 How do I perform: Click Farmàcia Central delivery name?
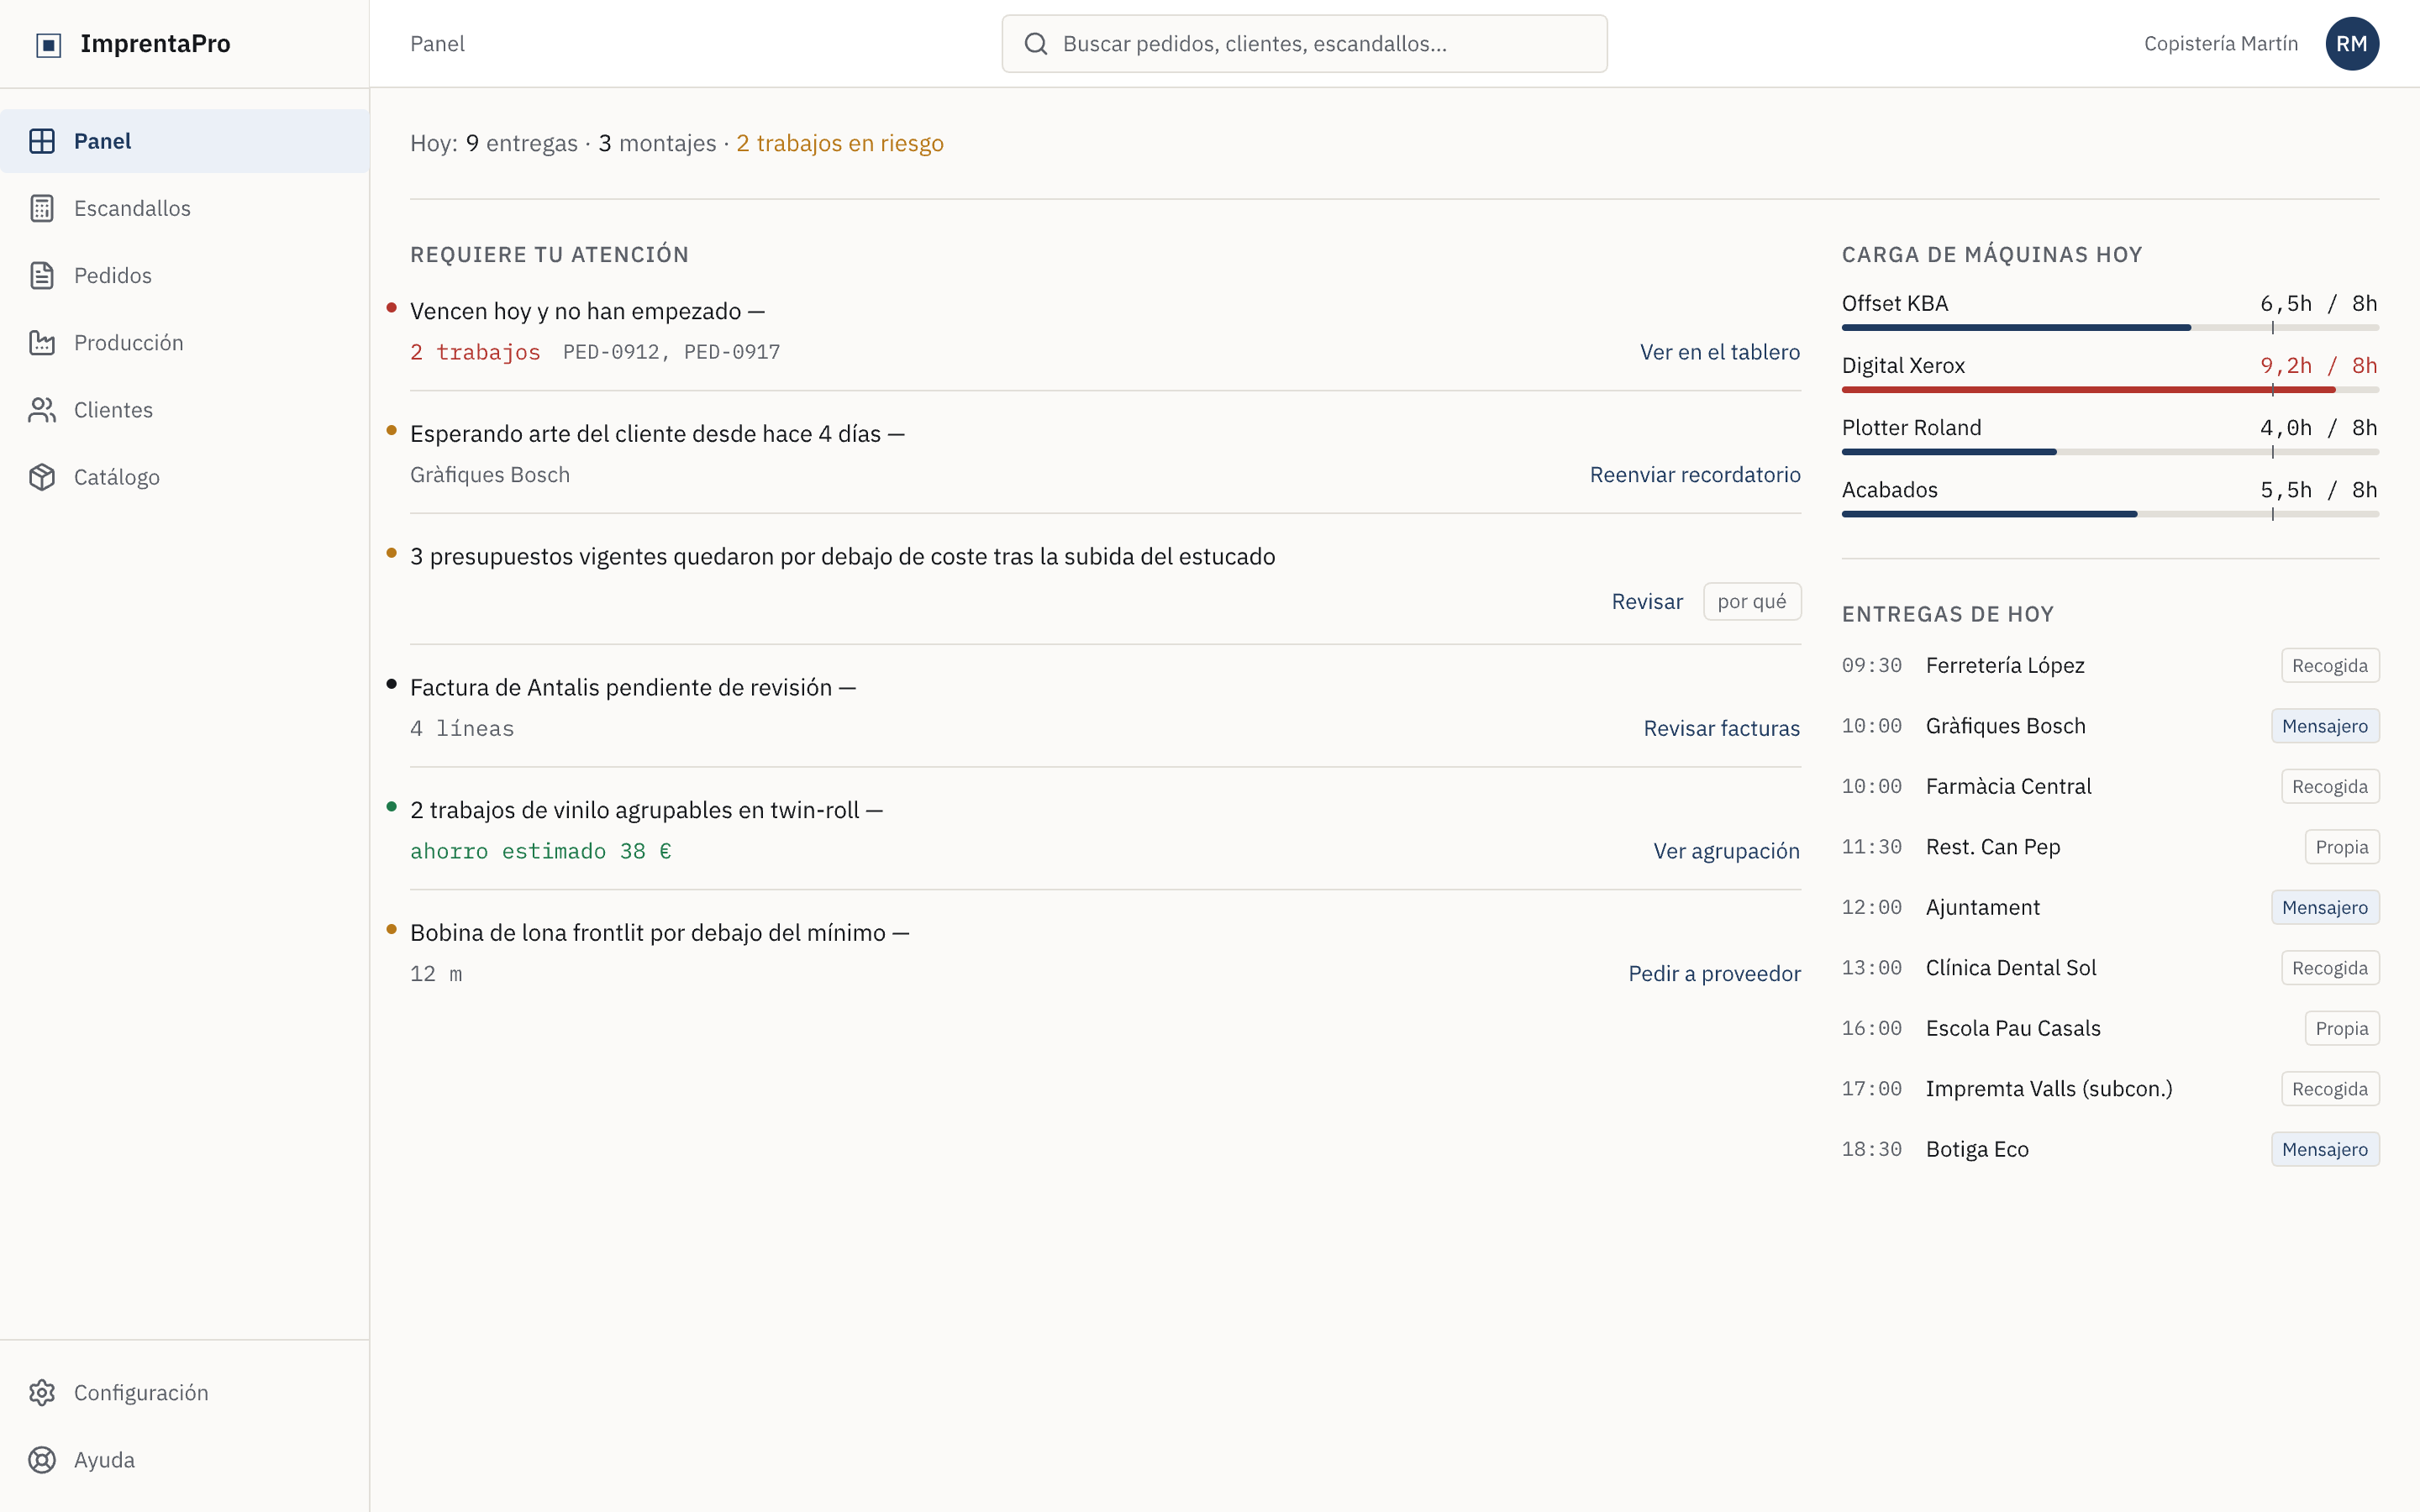(2008, 787)
